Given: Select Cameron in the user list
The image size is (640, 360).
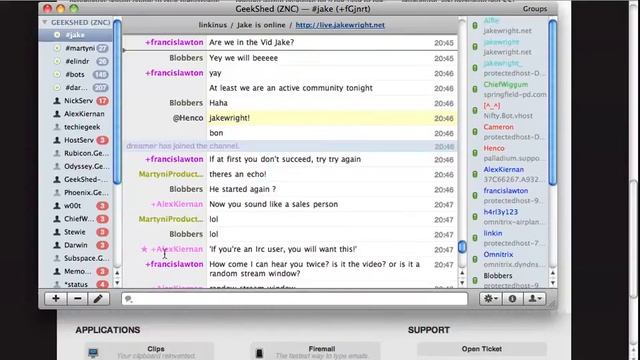Looking at the screenshot, I should [x=498, y=127].
